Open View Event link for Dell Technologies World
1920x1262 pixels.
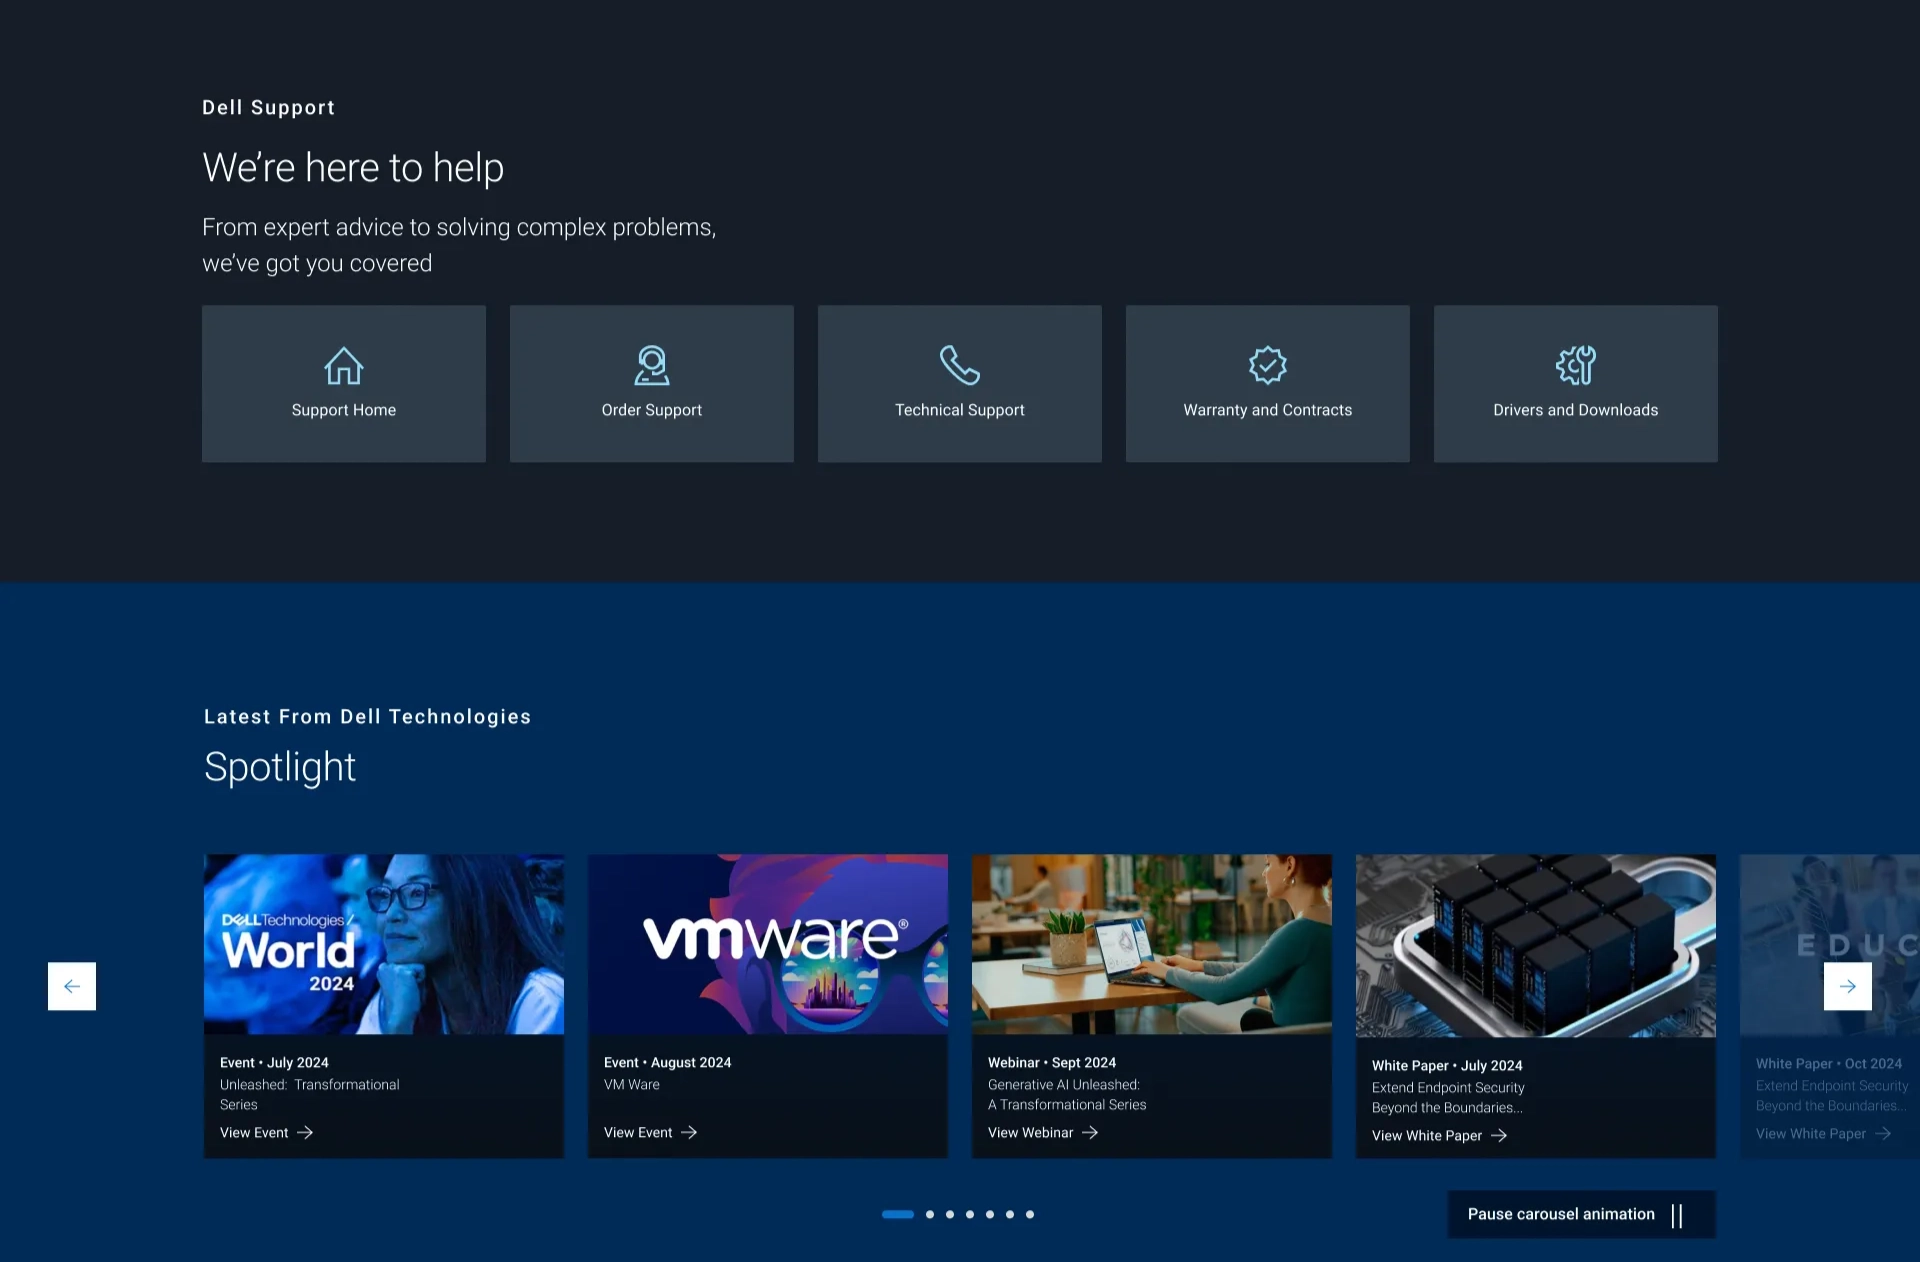(x=266, y=1133)
